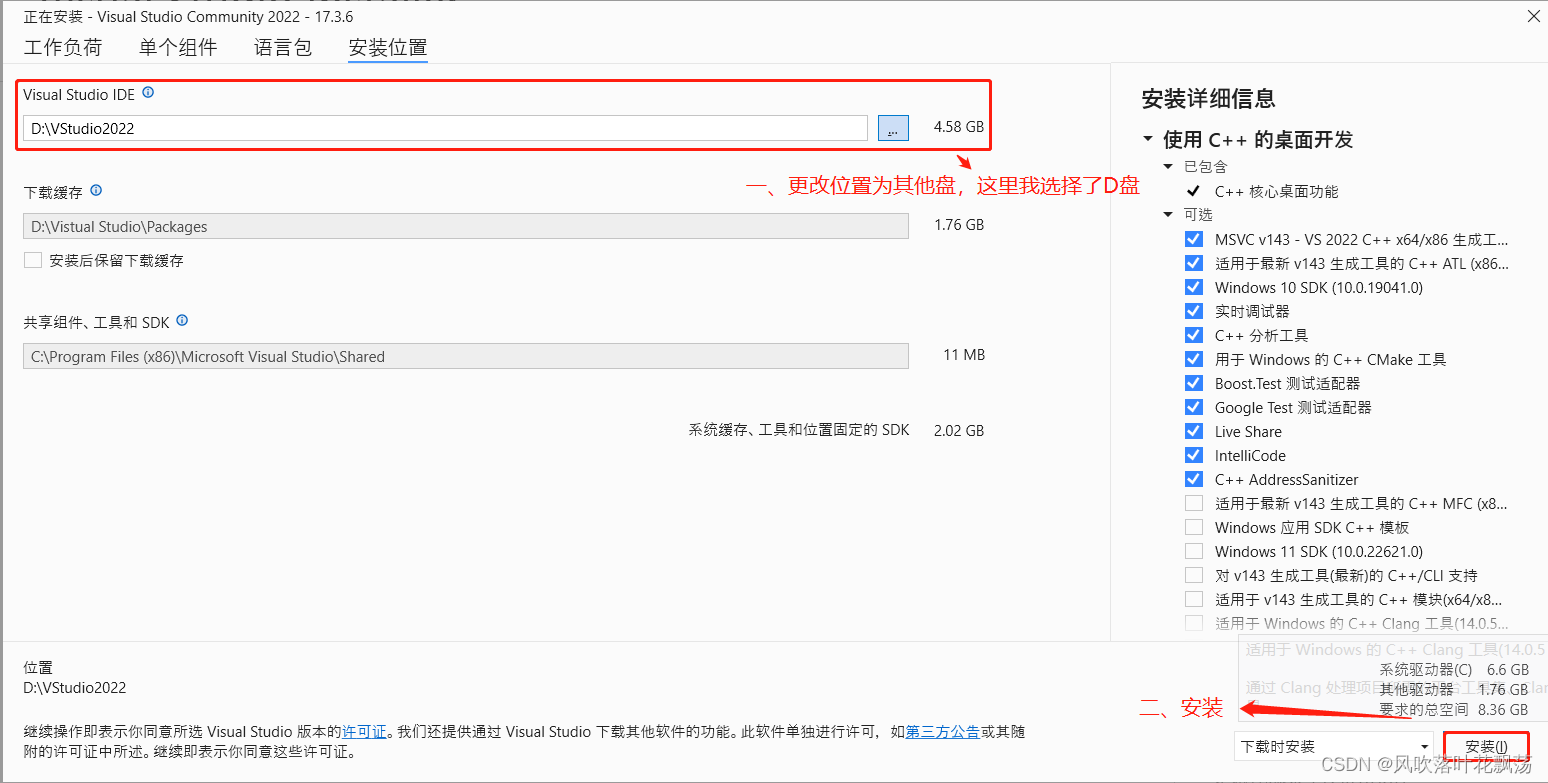The height and width of the screenshot is (783, 1548).
Task: Go to the 语言包 tab
Action: [283, 47]
